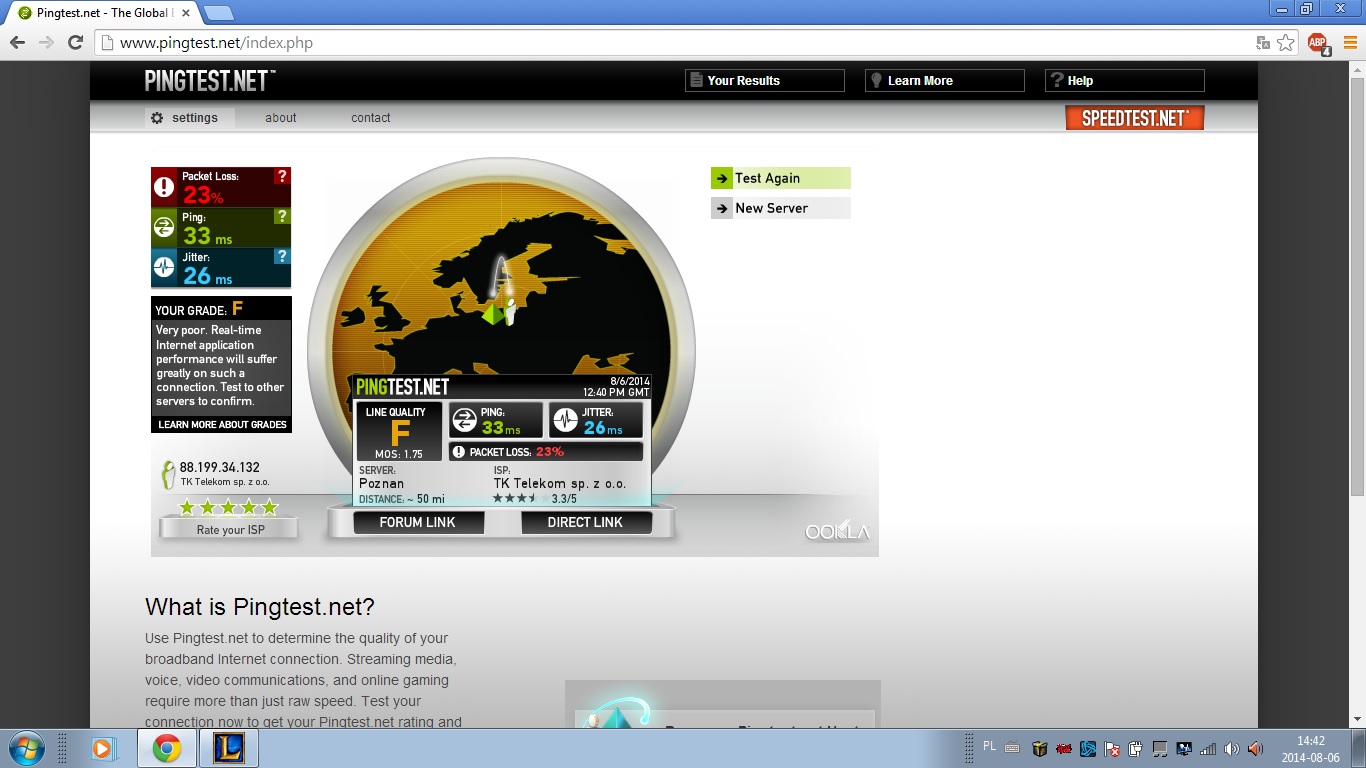This screenshot has width=1366, height=768.
Task: Click the network signal bars tray icon
Action: 1208,748
